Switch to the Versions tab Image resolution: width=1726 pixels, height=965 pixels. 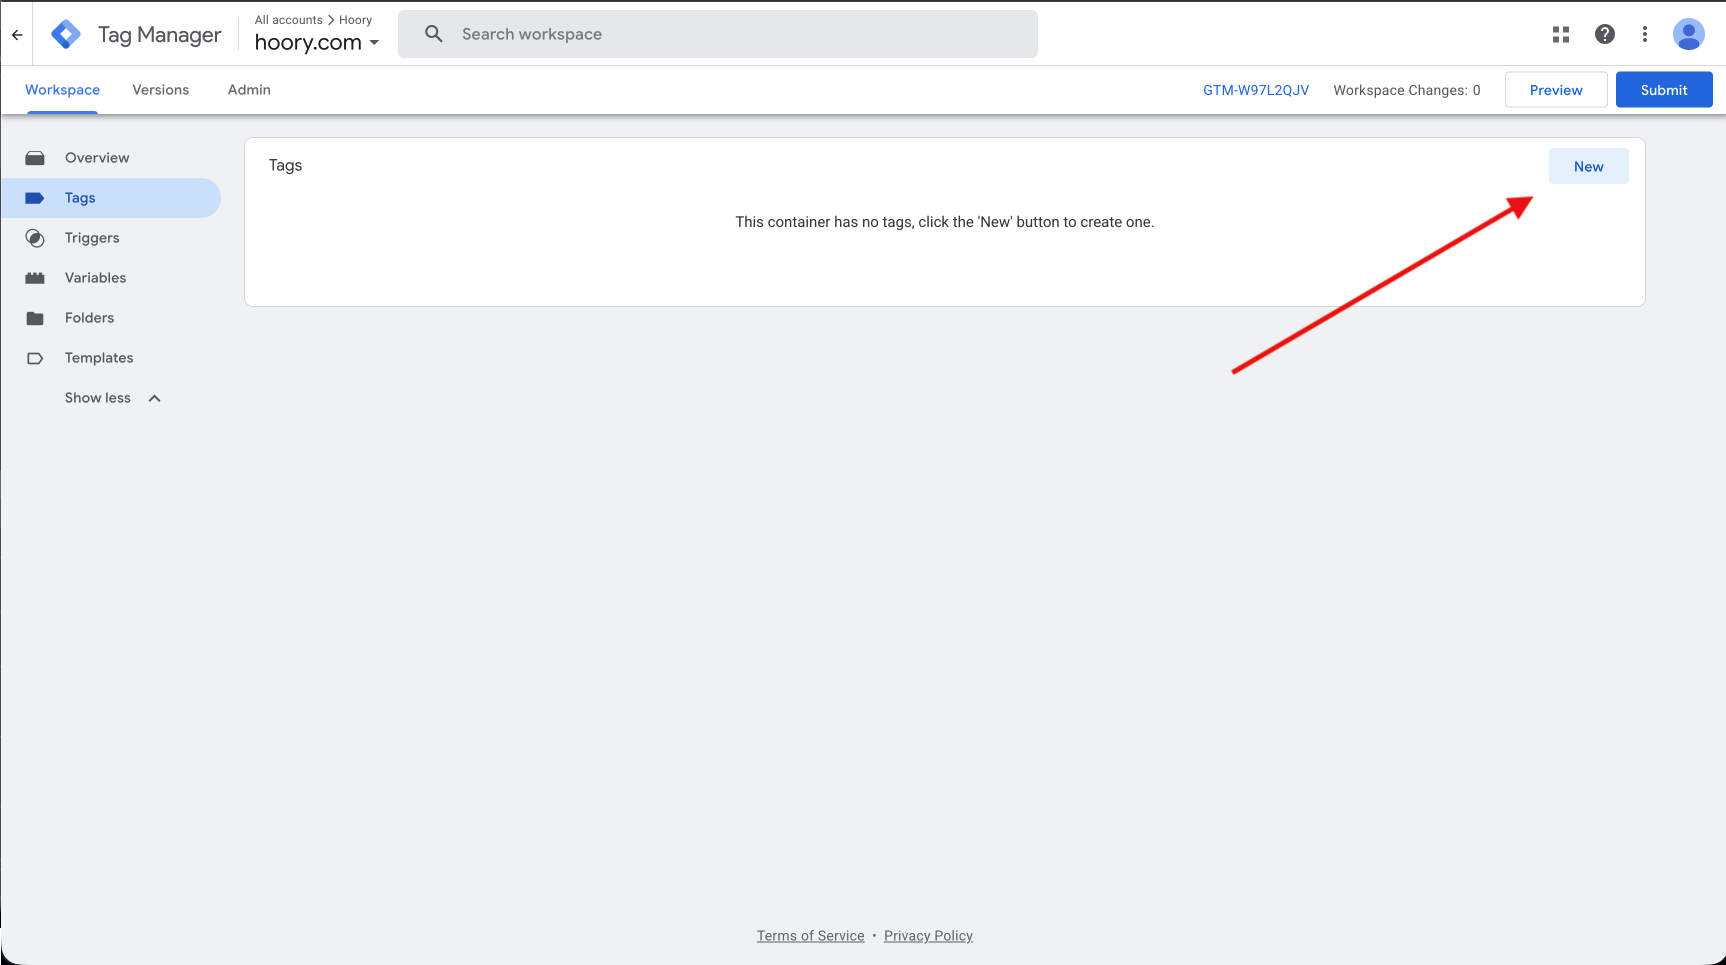point(160,90)
